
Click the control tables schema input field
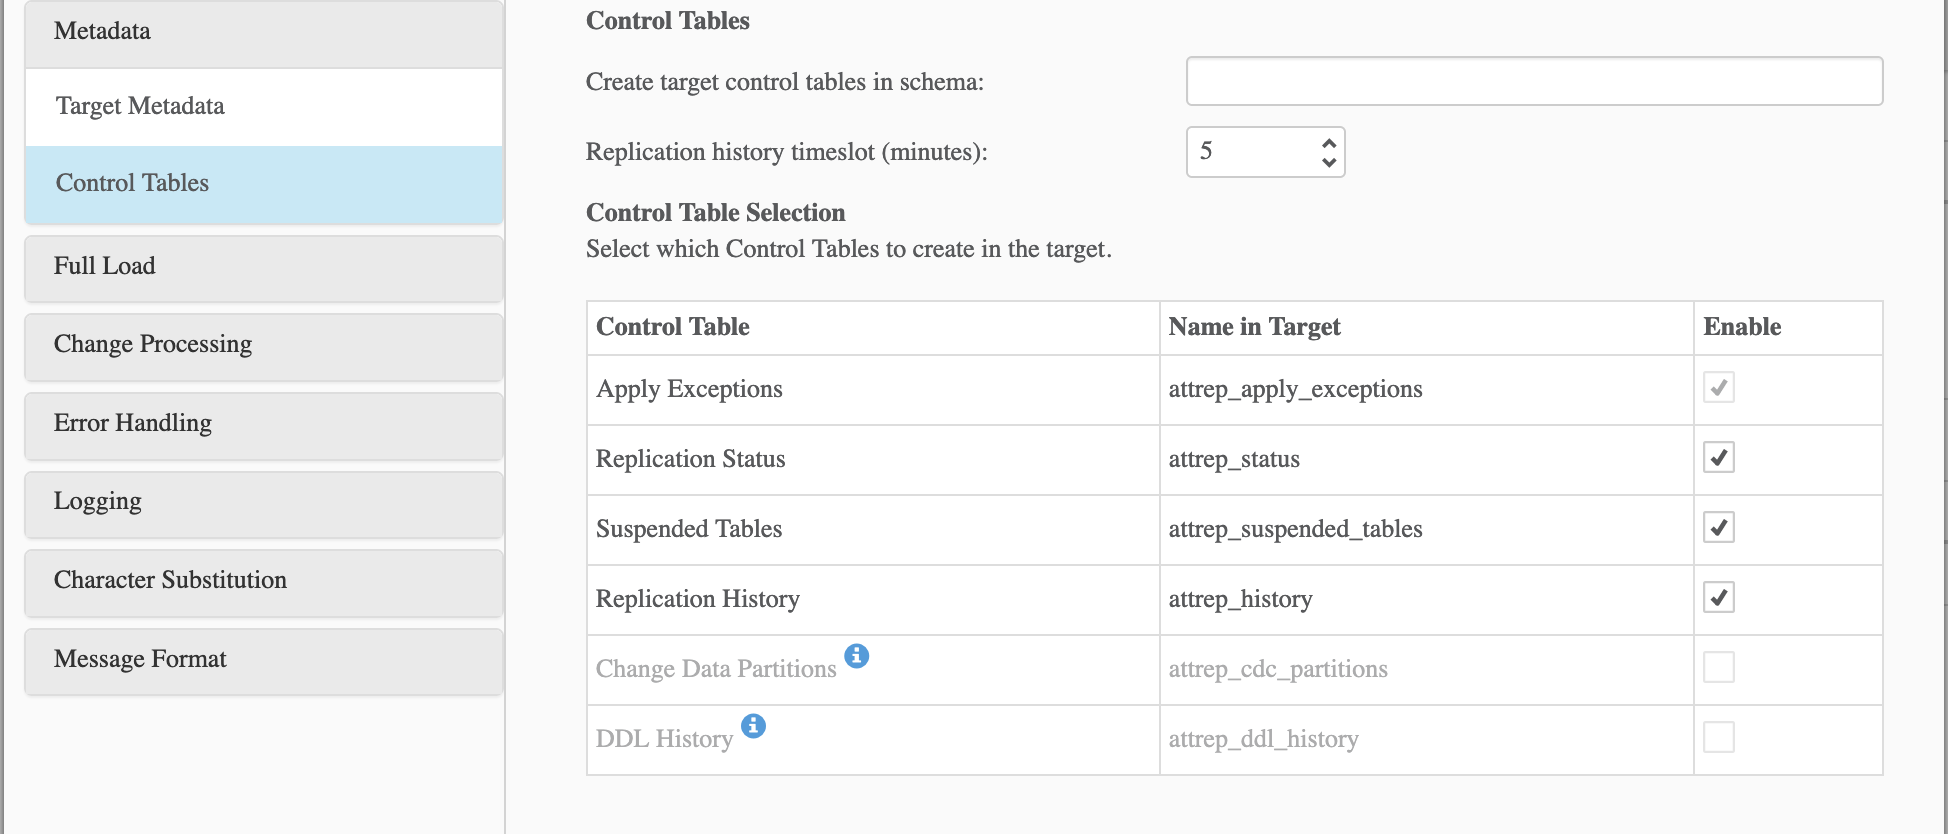(1533, 81)
